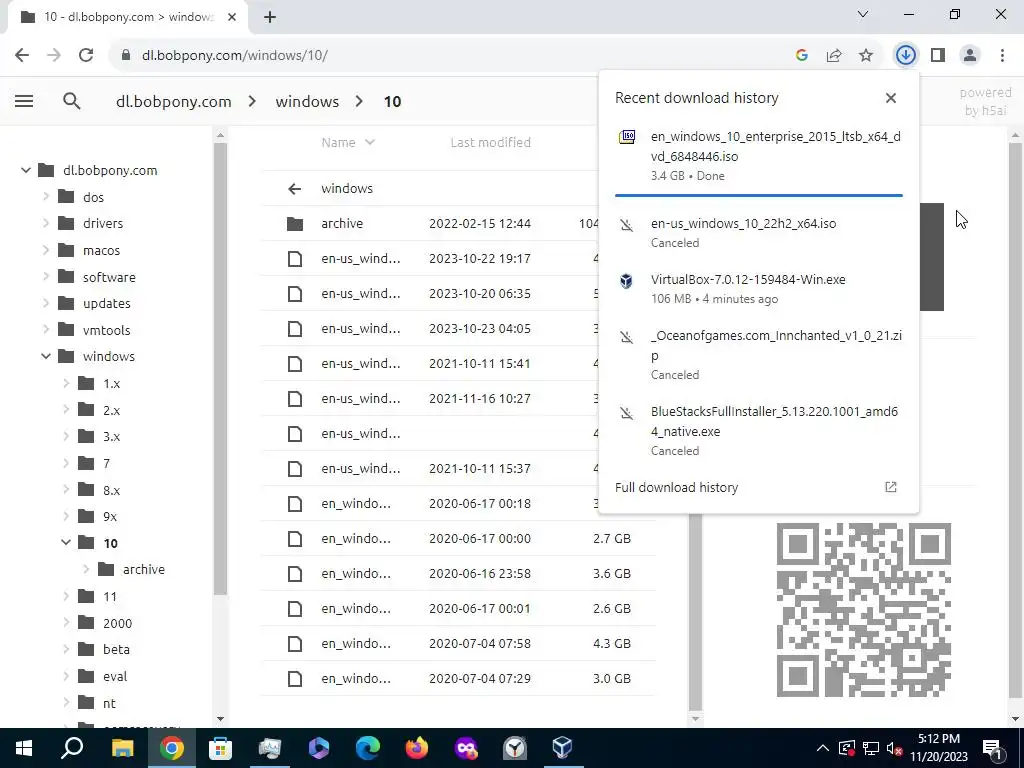Open file modified 2020-06-16 23:58
The width and height of the screenshot is (1024, 768).
(x=458, y=573)
